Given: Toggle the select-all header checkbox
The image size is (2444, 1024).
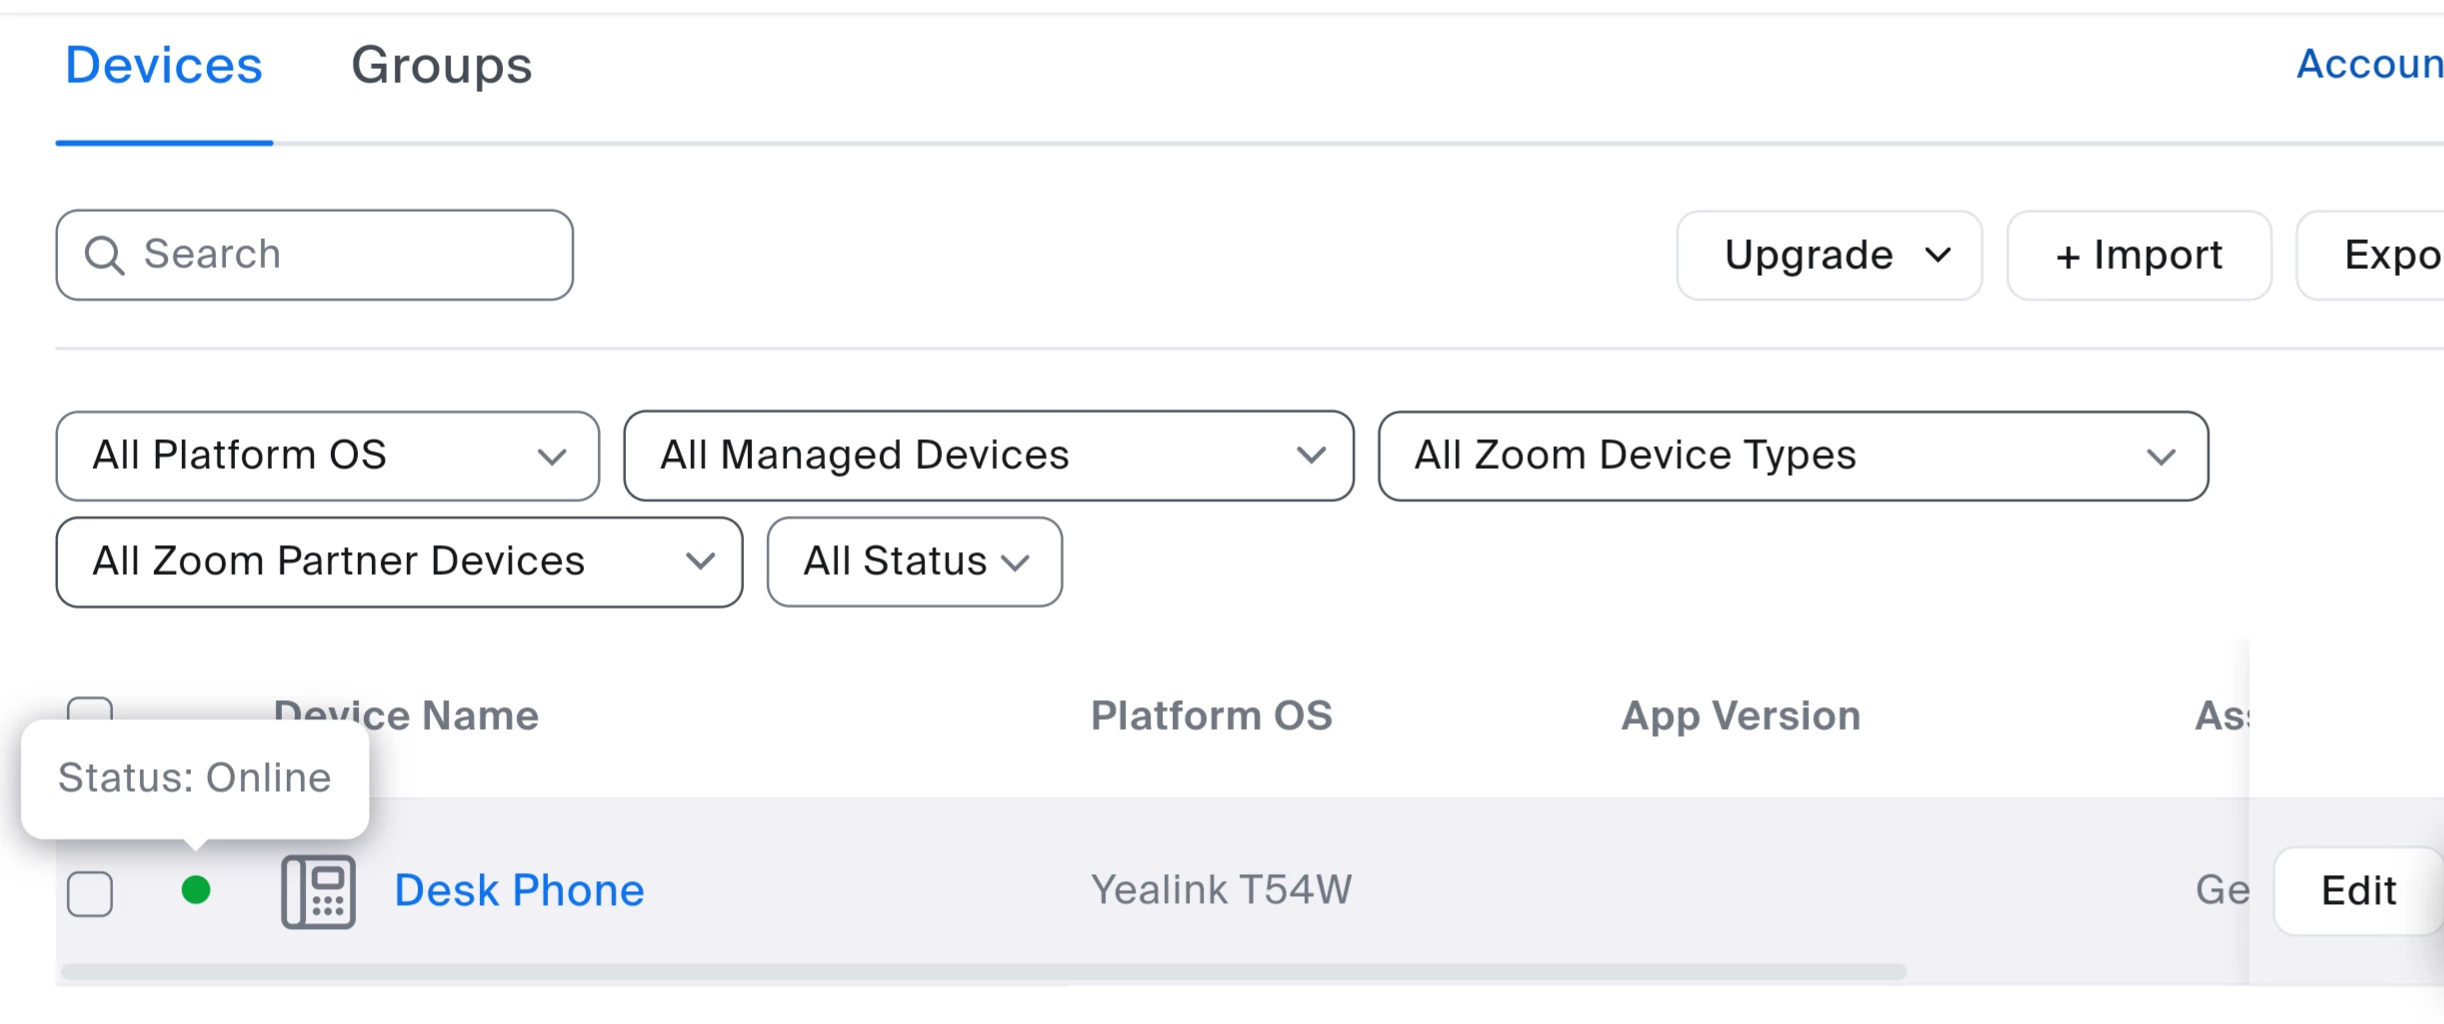Looking at the screenshot, I should tap(90, 708).
